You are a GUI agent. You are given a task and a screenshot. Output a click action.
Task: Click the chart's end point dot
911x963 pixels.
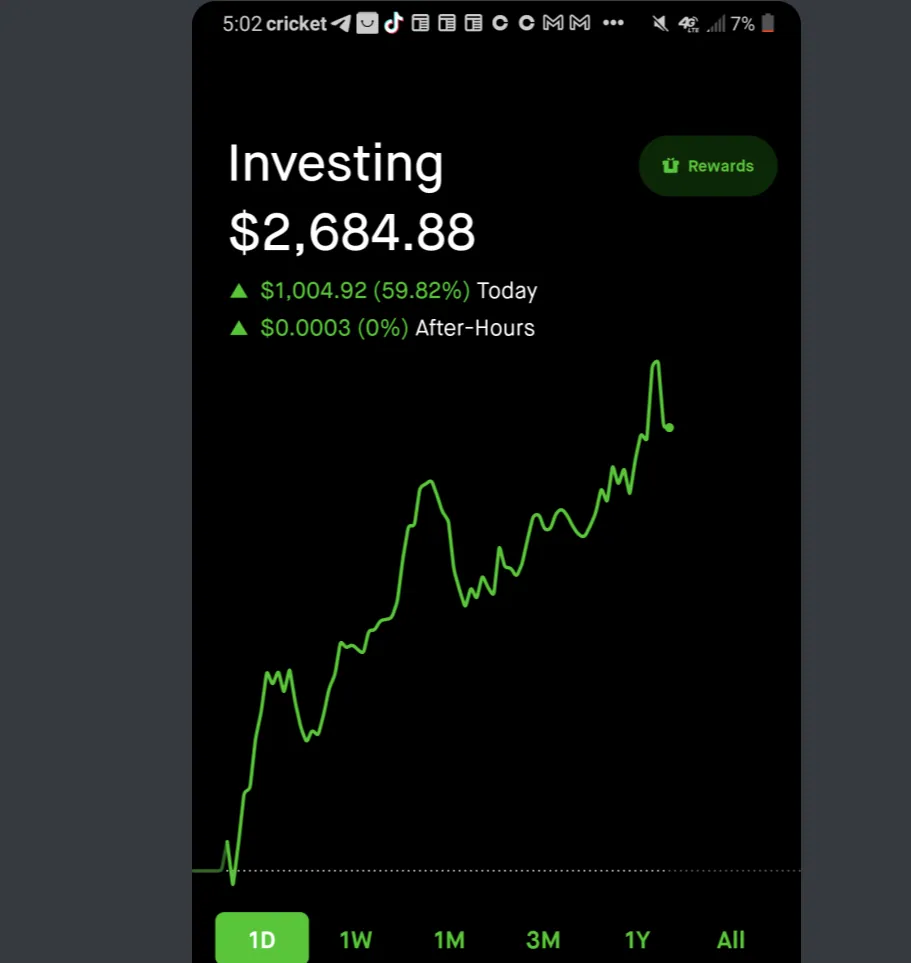[669, 428]
